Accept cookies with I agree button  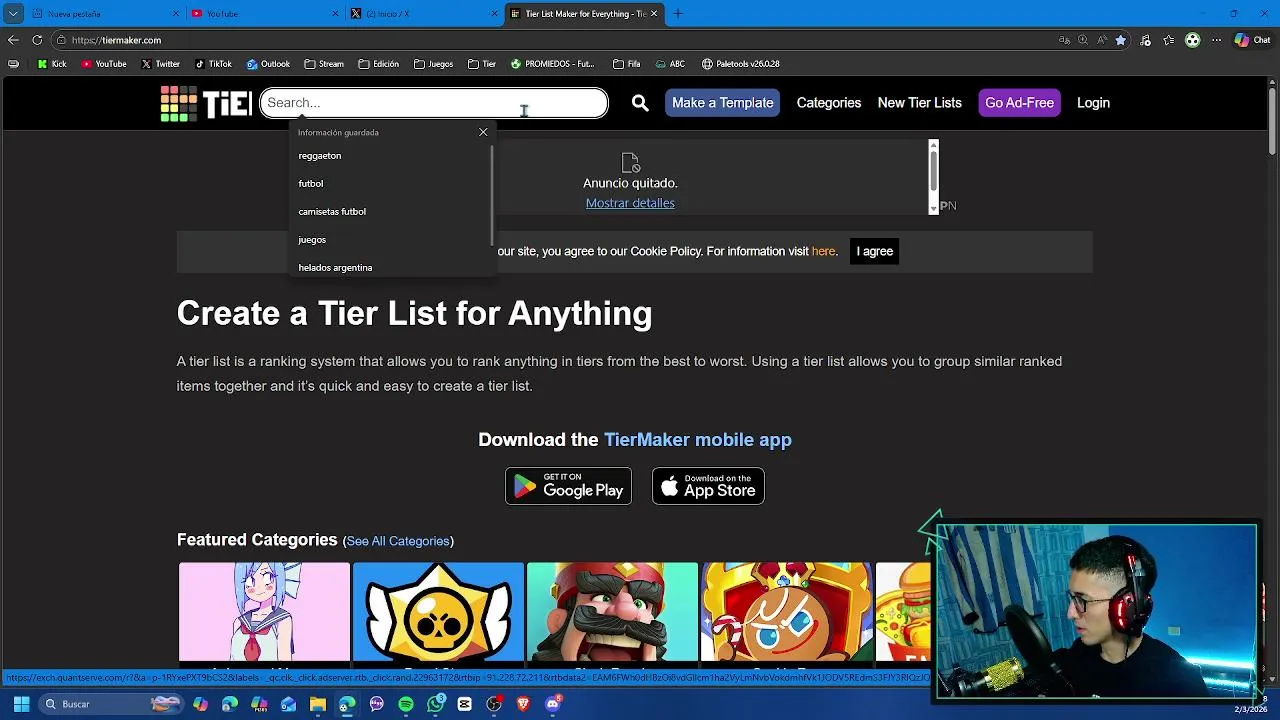[874, 251]
